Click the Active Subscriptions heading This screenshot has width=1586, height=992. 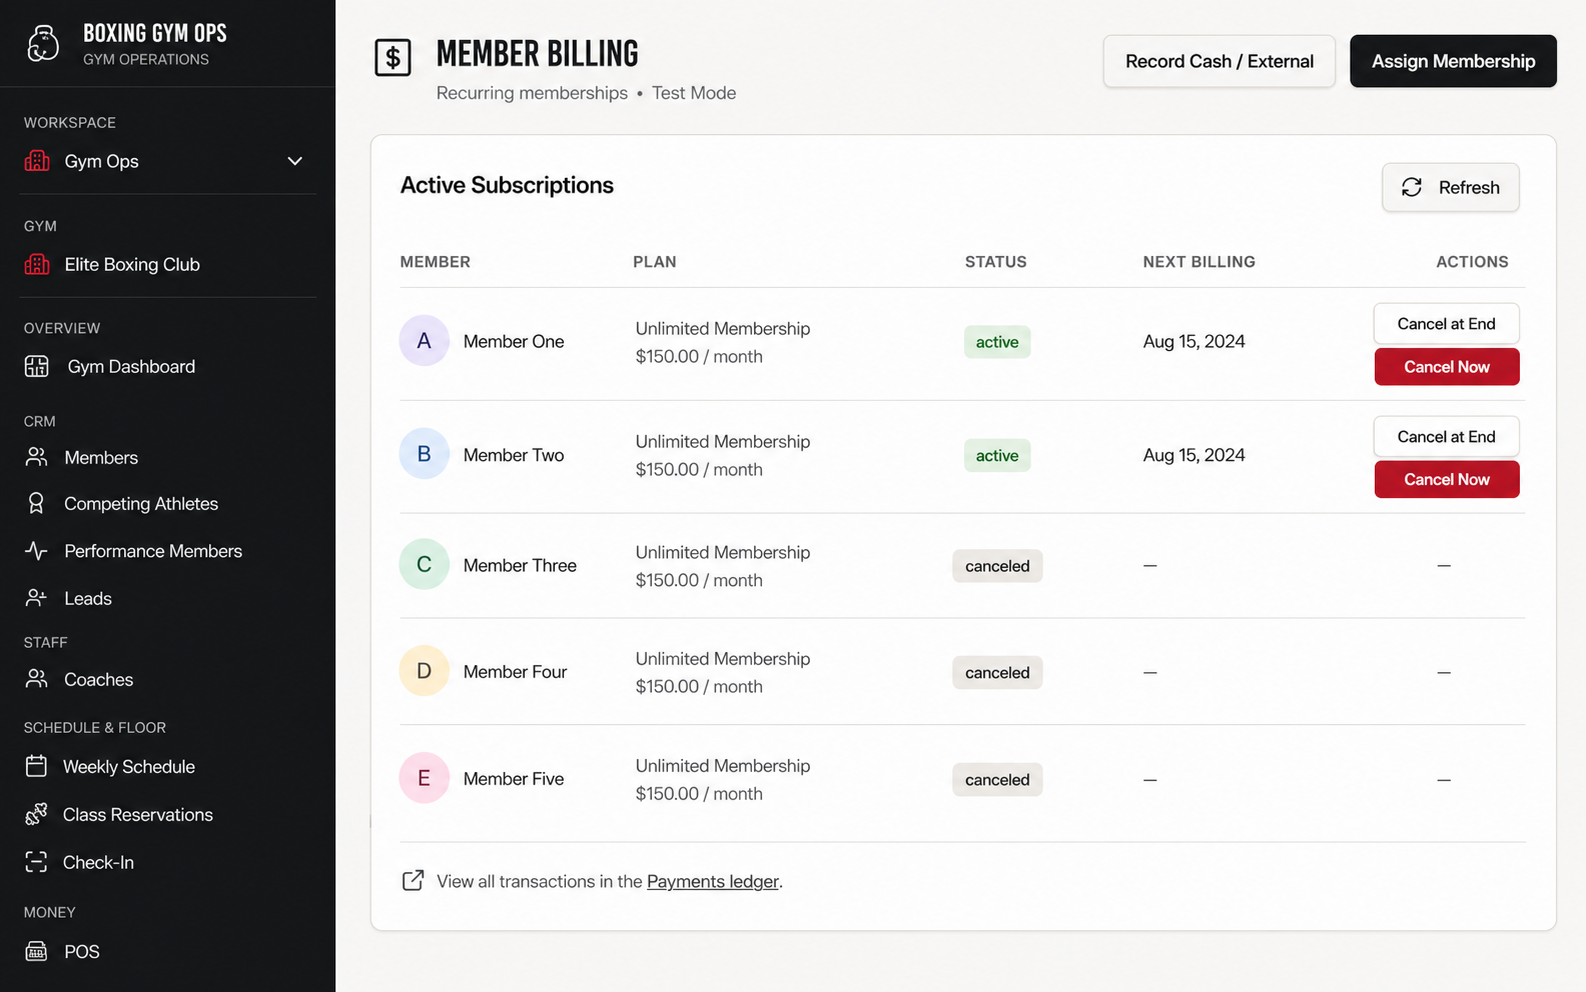coord(507,185)
